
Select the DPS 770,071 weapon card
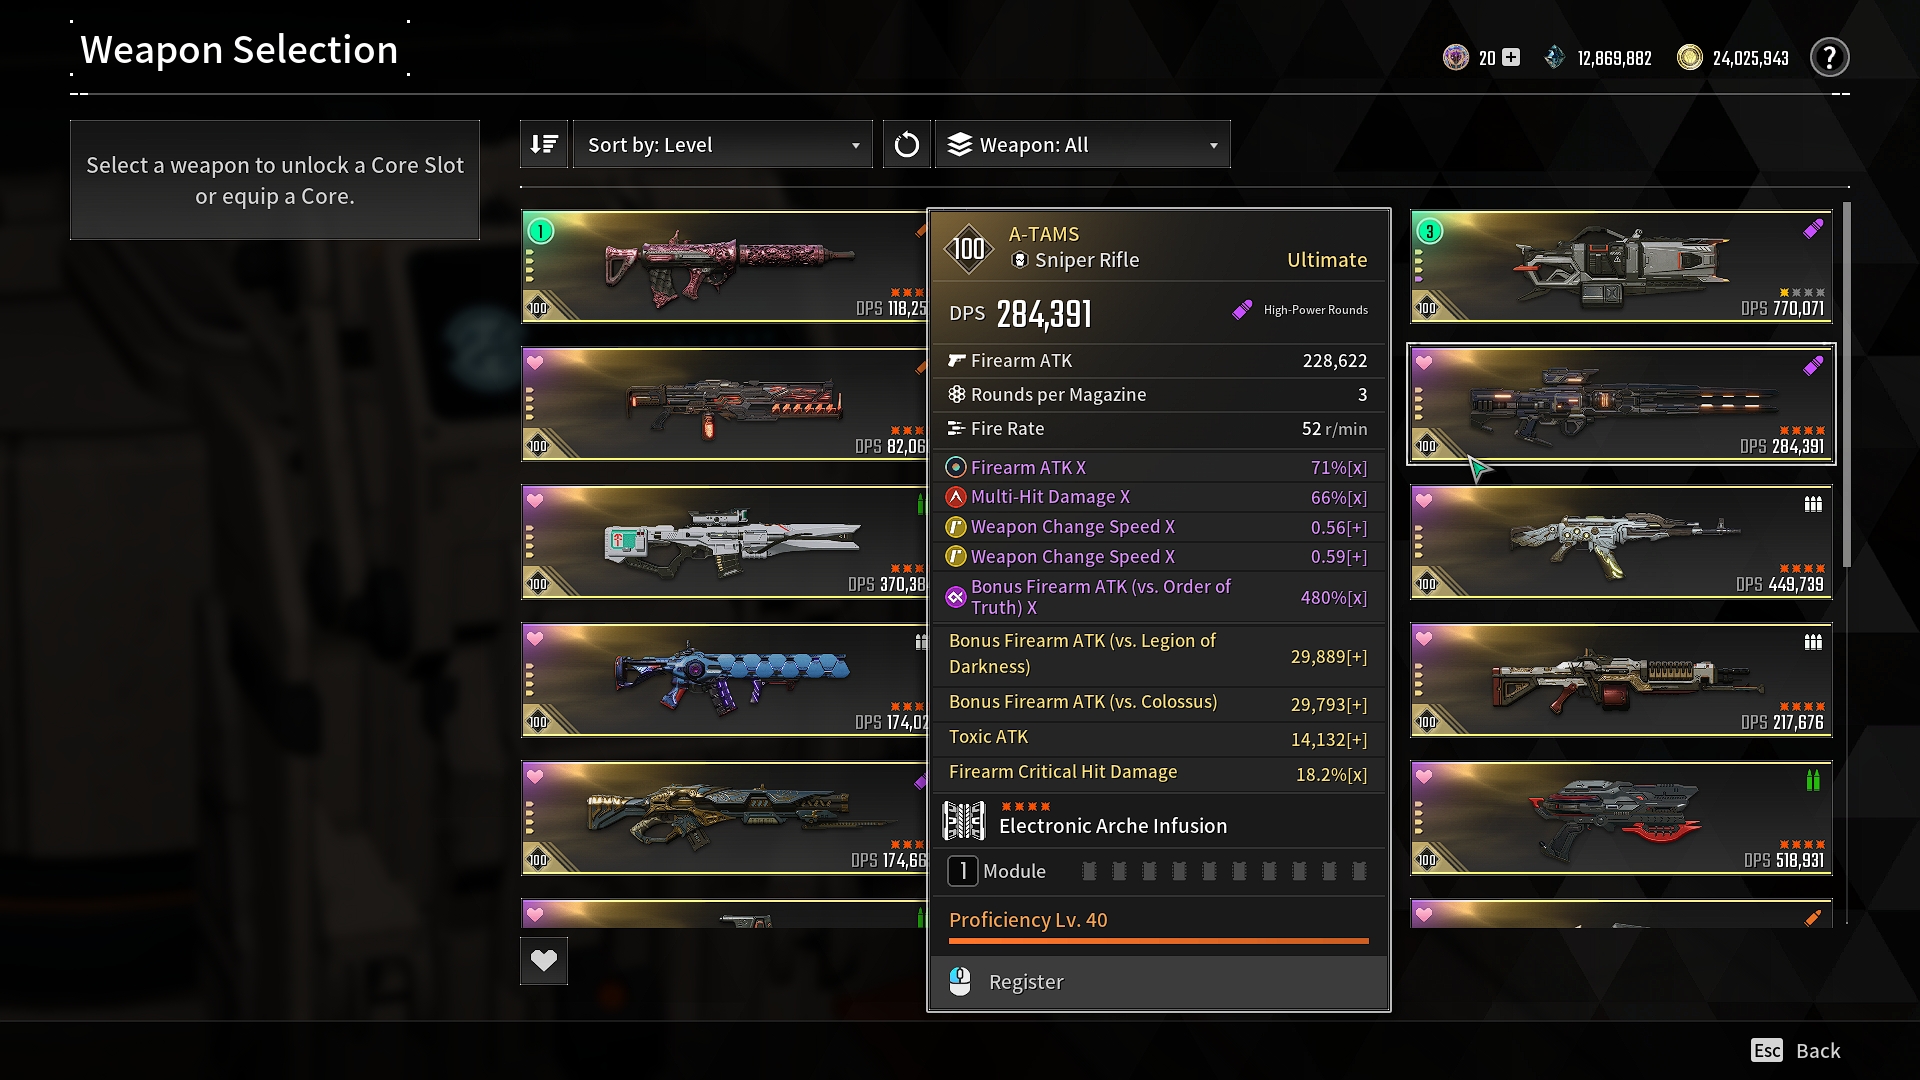(x=1621, y=266)
